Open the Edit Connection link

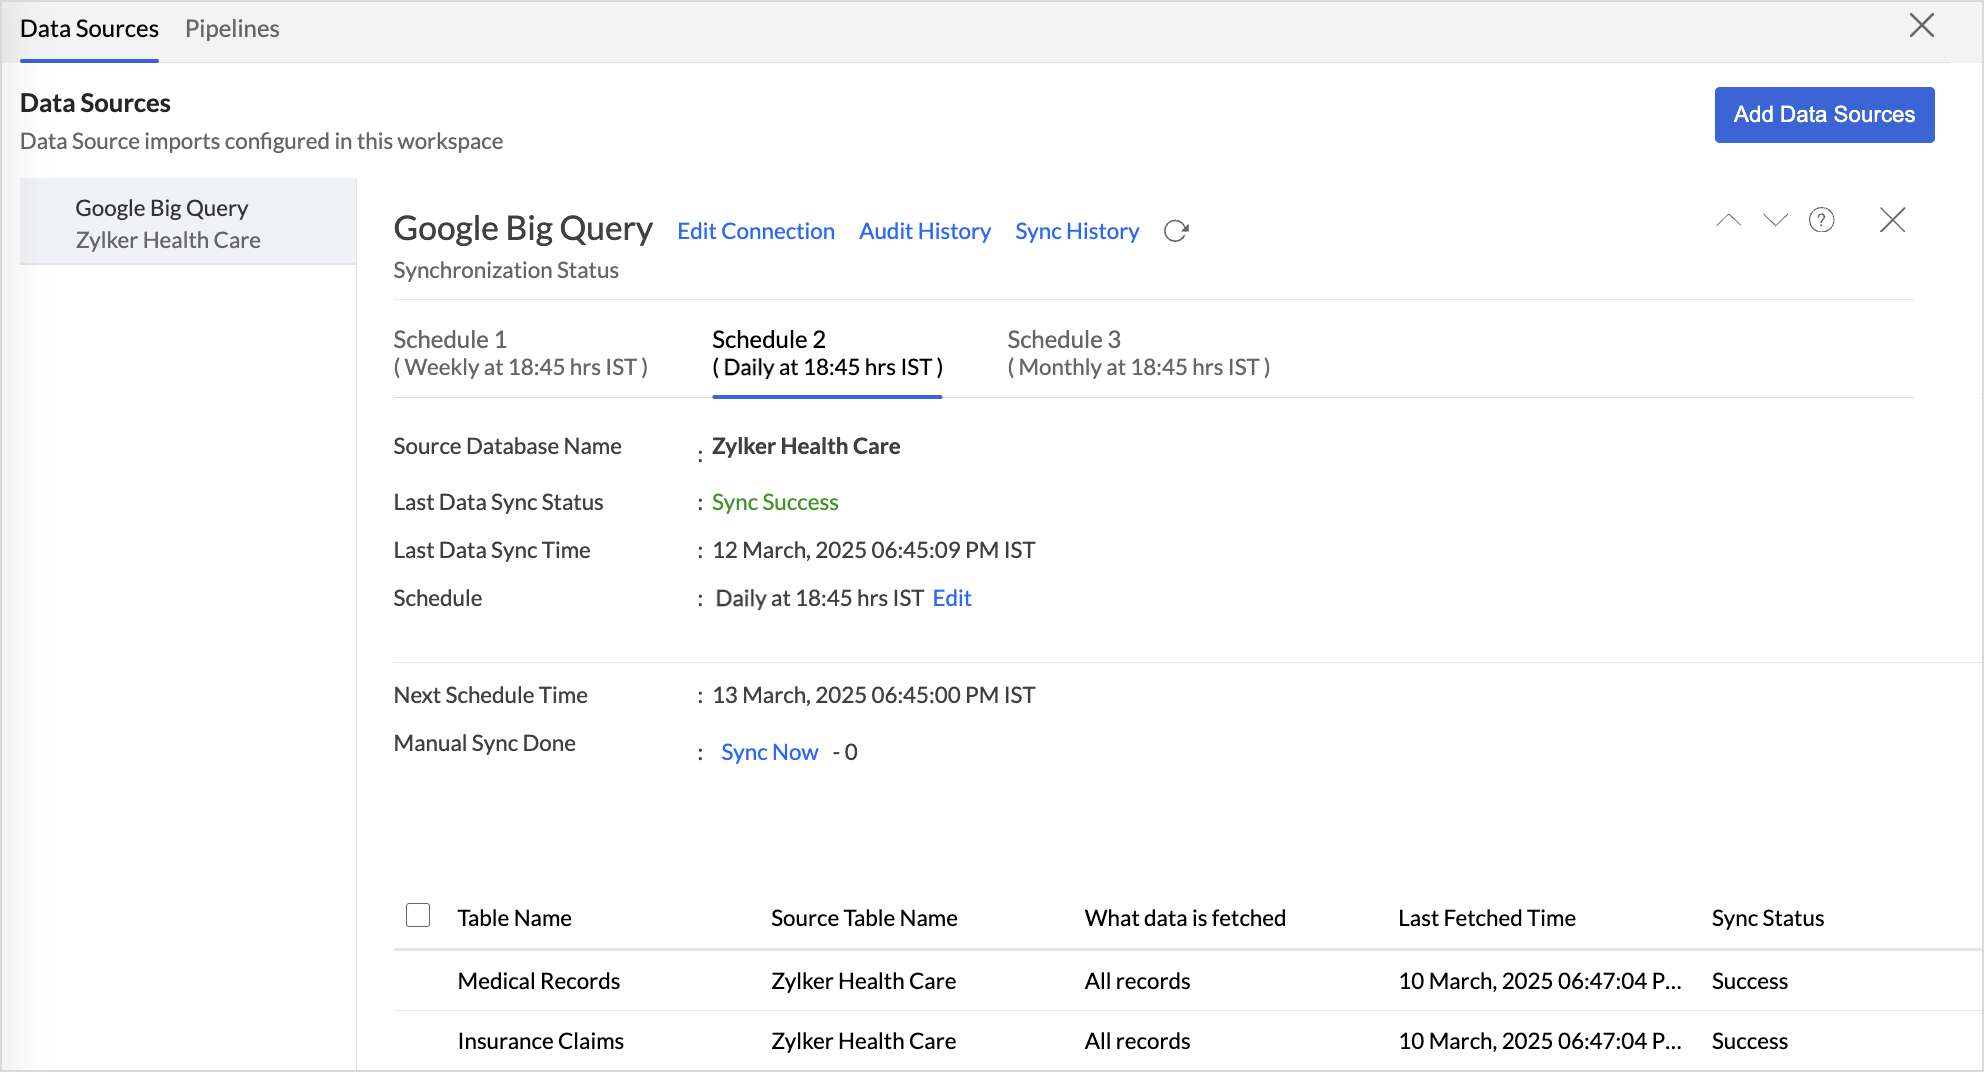click(x=756, y=231)
